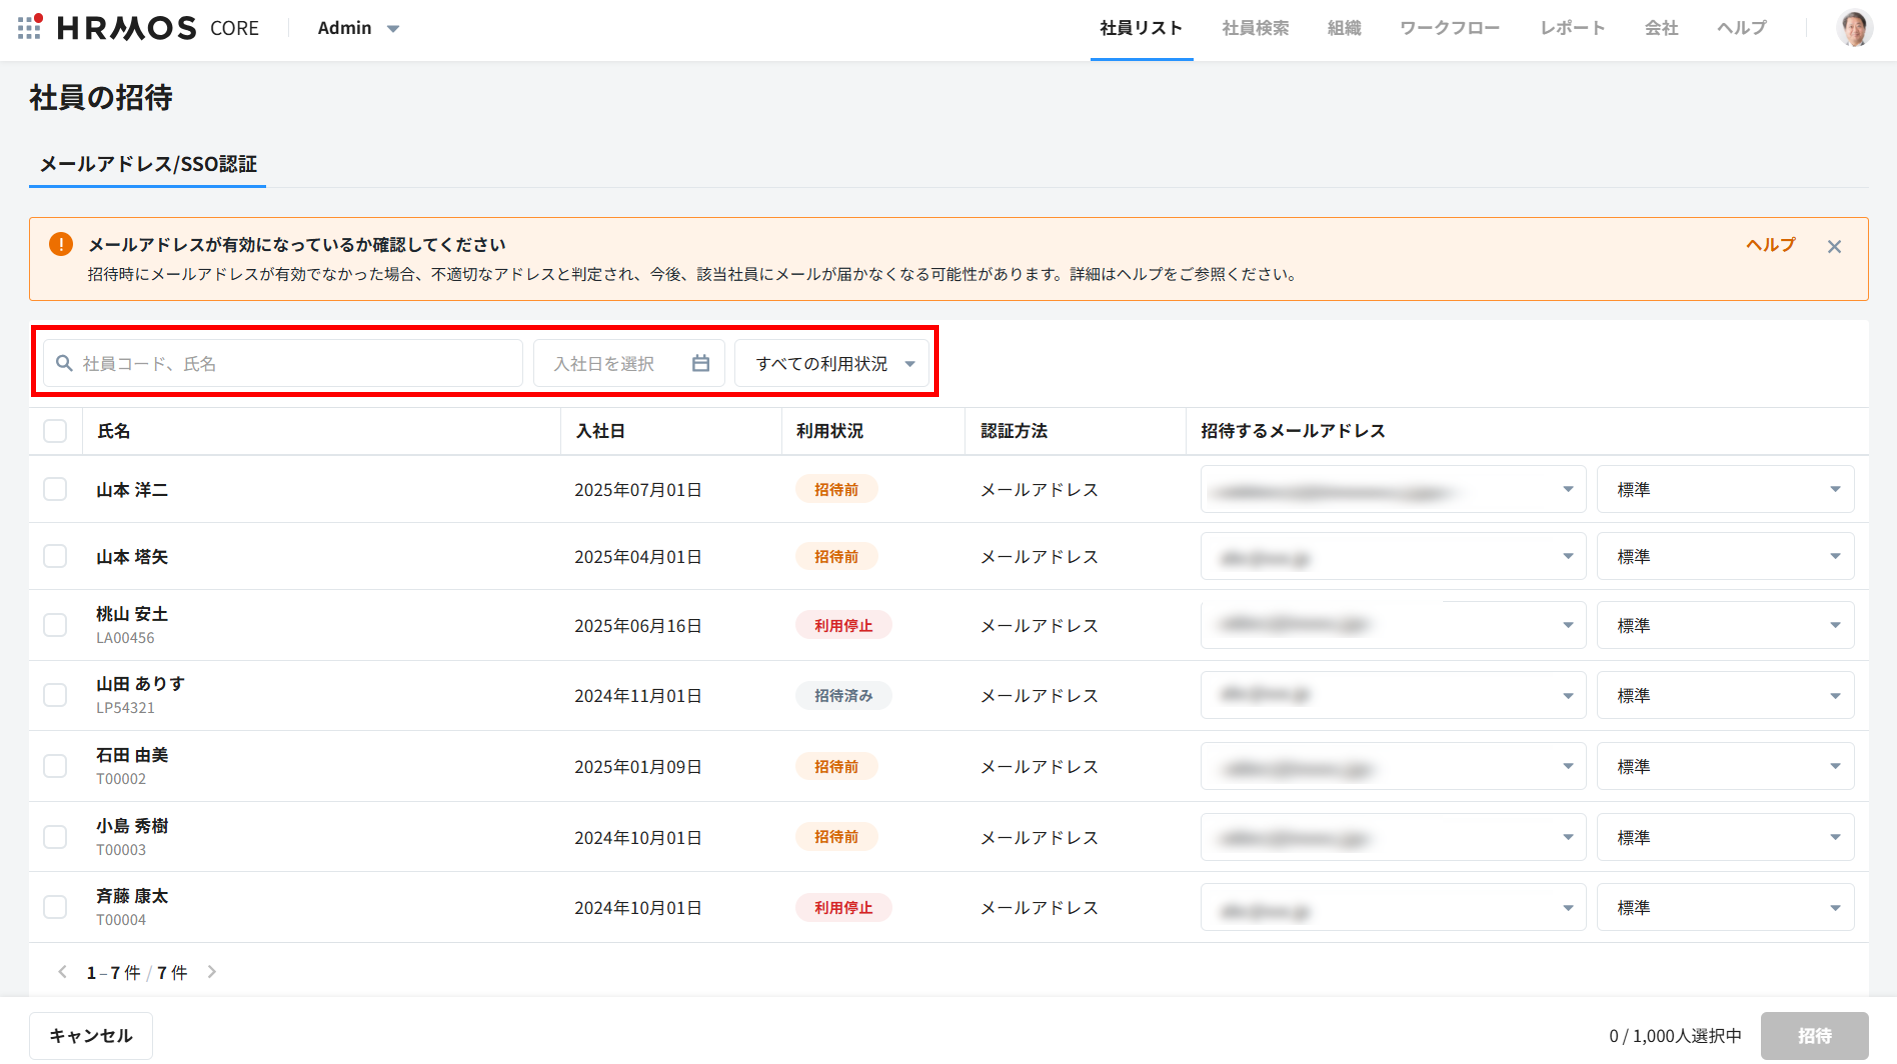Open 標準 dropdown for 山田 ありす

click(1724, 695)
